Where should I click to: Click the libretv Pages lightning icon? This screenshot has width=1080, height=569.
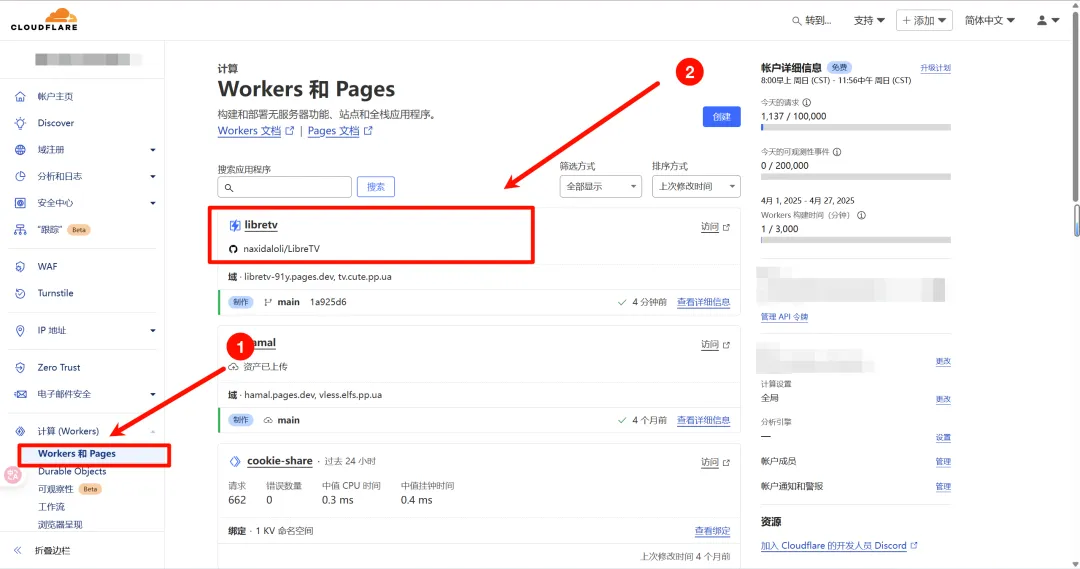tap(235, 225)
